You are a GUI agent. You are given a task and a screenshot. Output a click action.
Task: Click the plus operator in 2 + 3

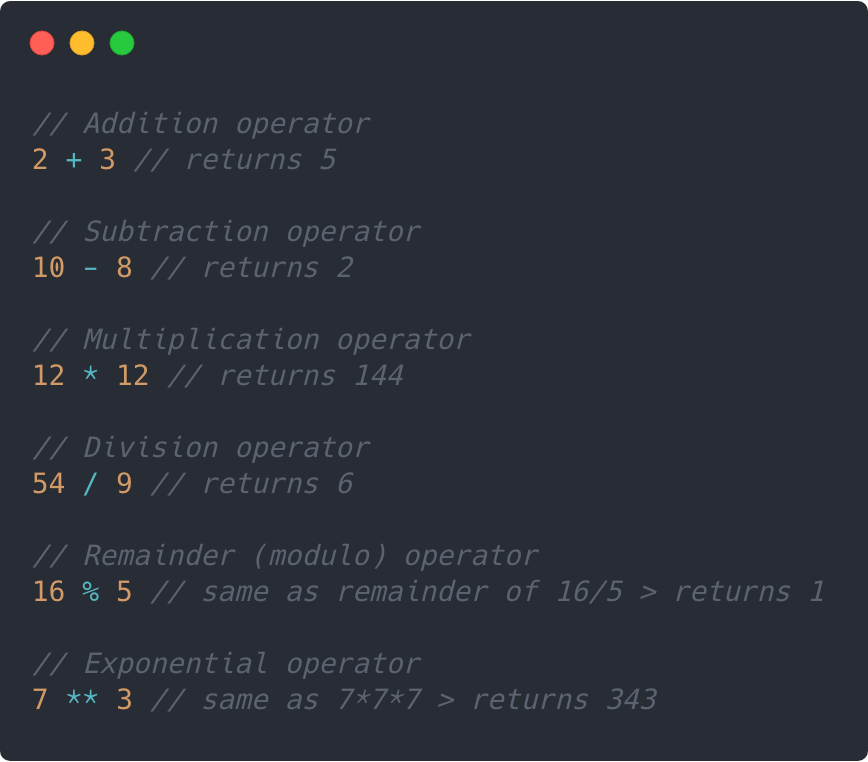point(74,160)
